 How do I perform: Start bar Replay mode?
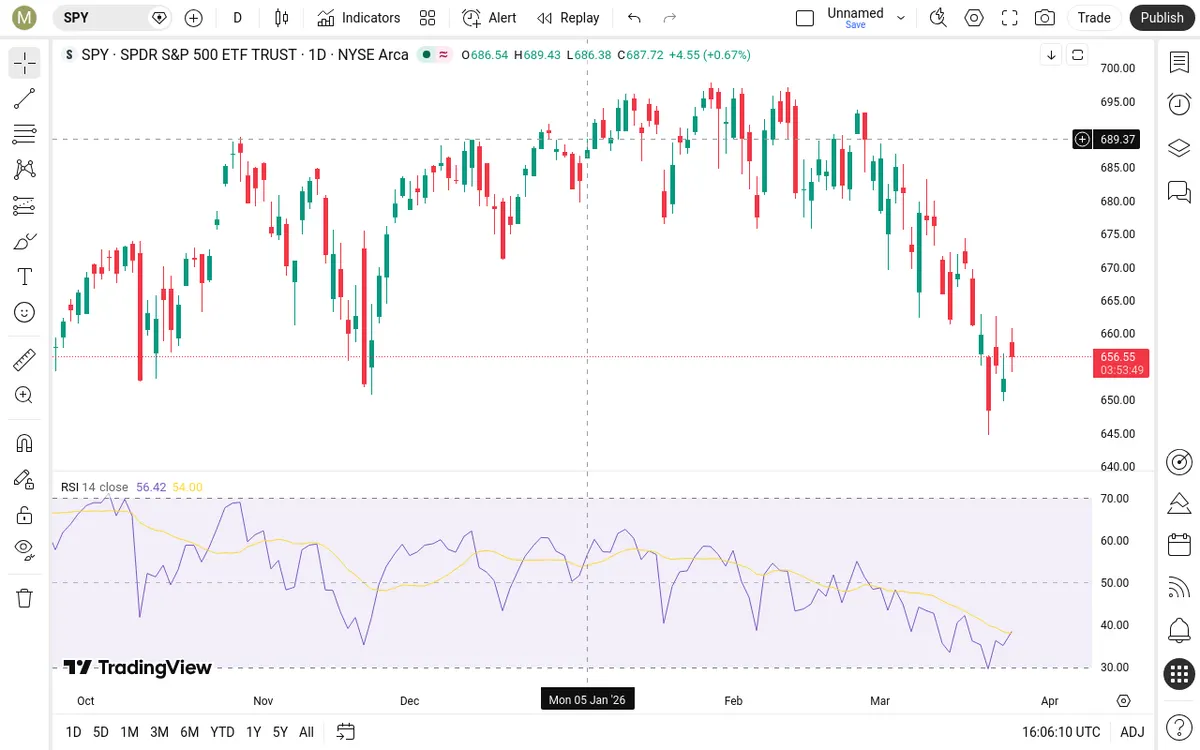568,18
